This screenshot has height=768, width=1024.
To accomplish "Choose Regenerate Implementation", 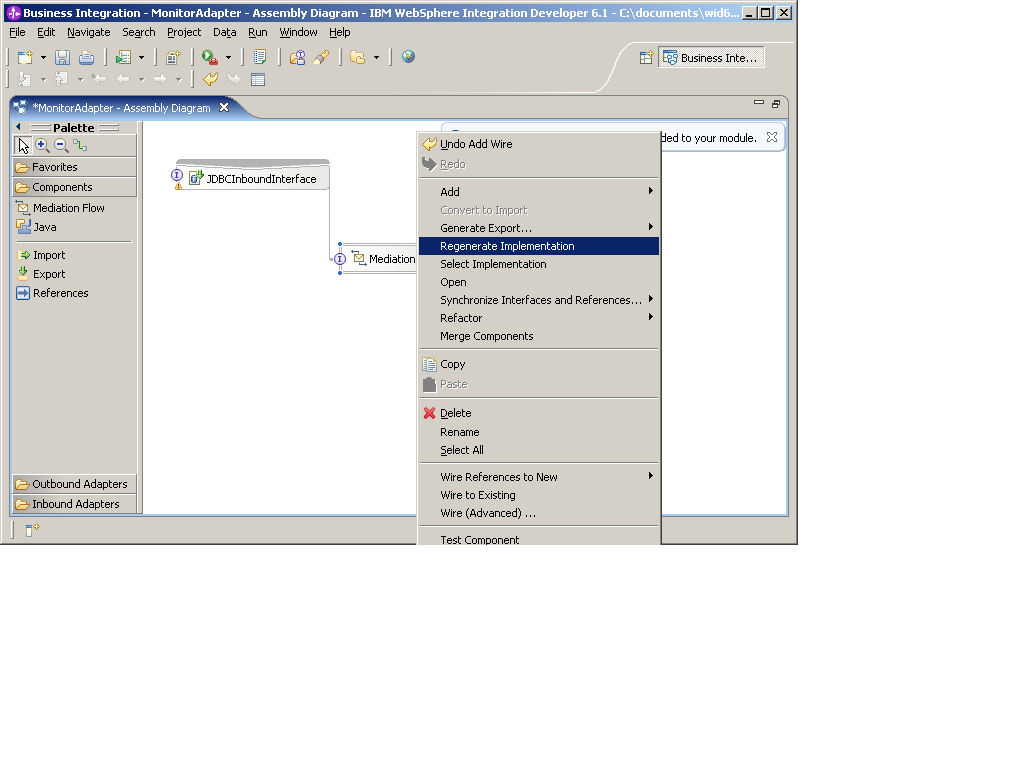I will (539, 246).
